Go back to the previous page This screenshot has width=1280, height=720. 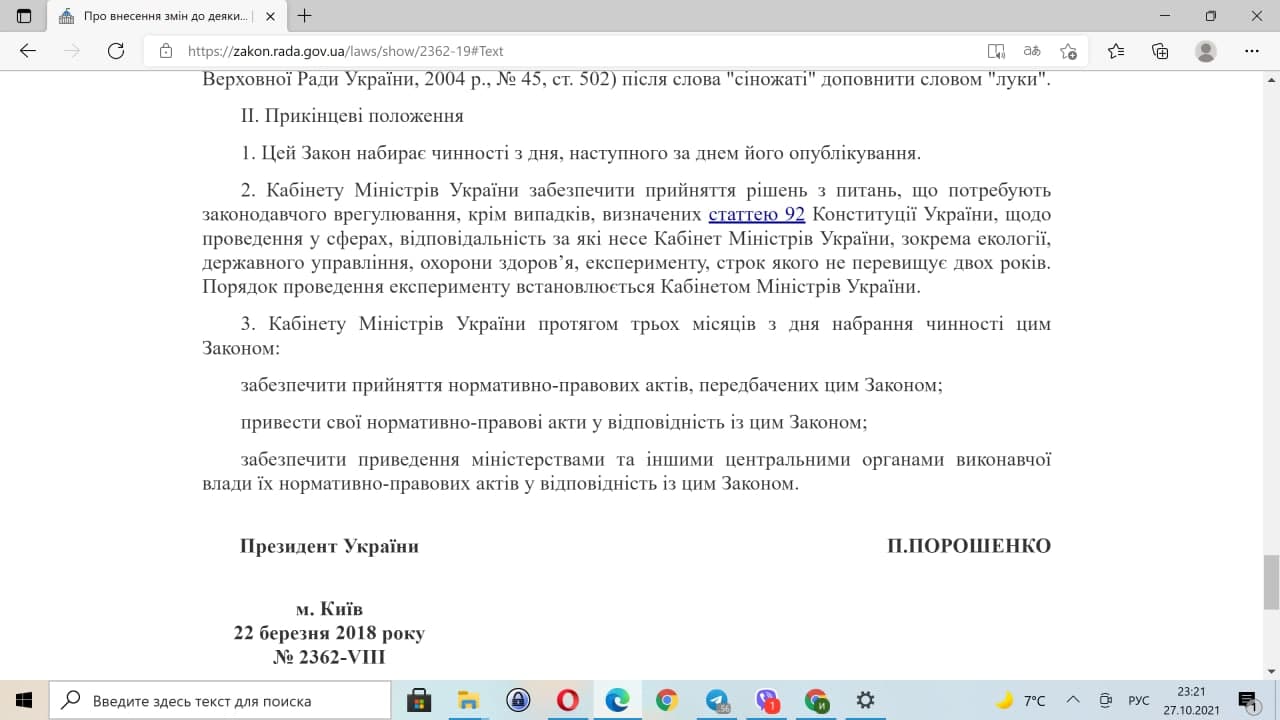click(28, 51)
